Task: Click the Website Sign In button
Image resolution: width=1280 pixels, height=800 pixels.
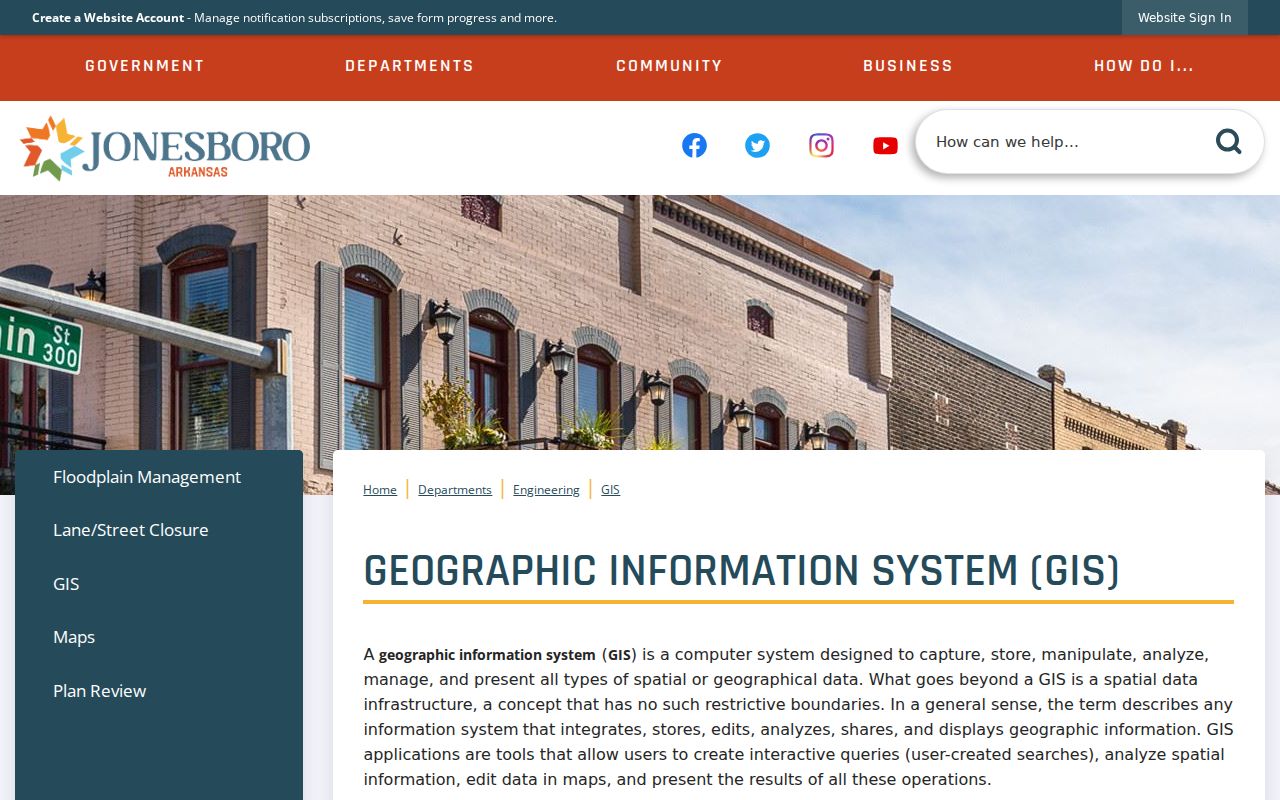Action: point(1185,18)
